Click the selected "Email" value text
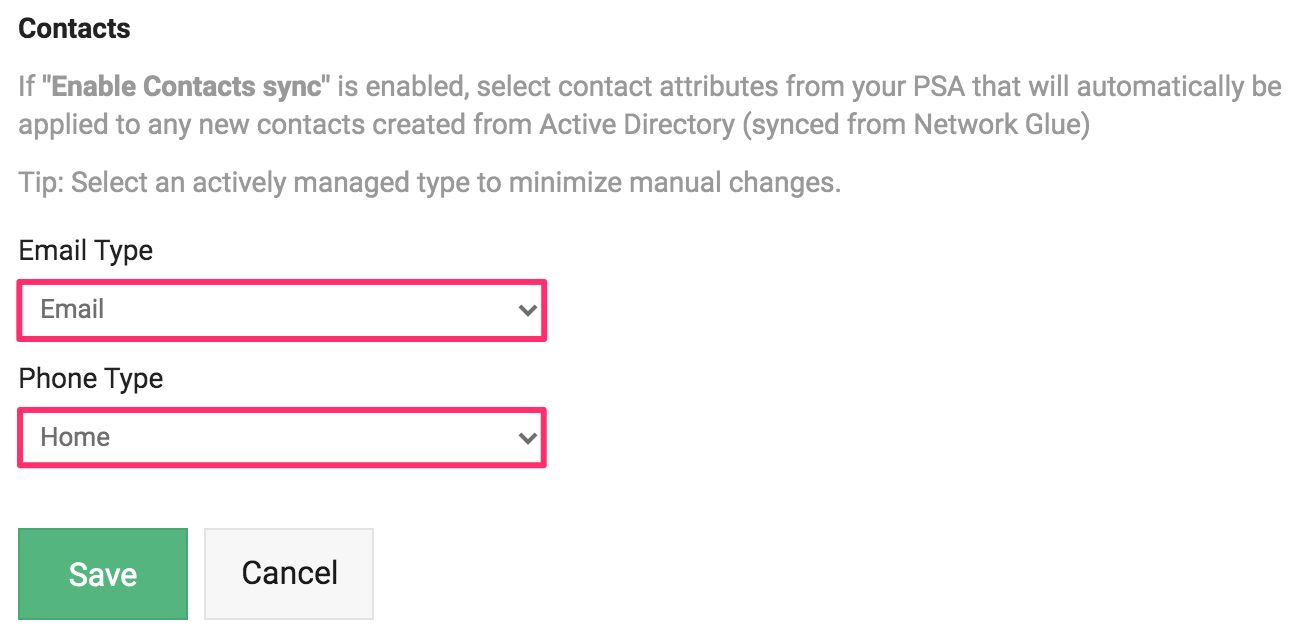1294x640 pixels. [x=72, y=310]
